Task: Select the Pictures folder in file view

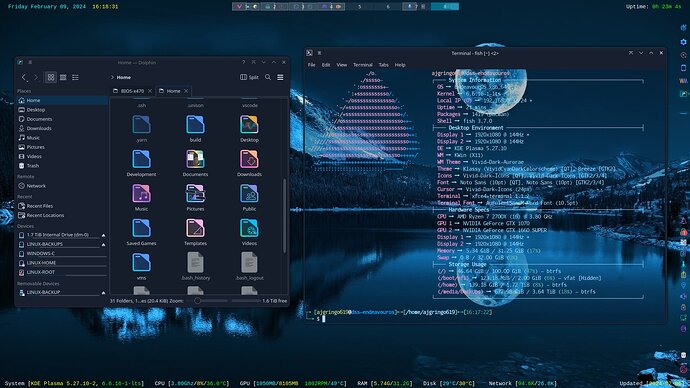Action: (195, 194)
